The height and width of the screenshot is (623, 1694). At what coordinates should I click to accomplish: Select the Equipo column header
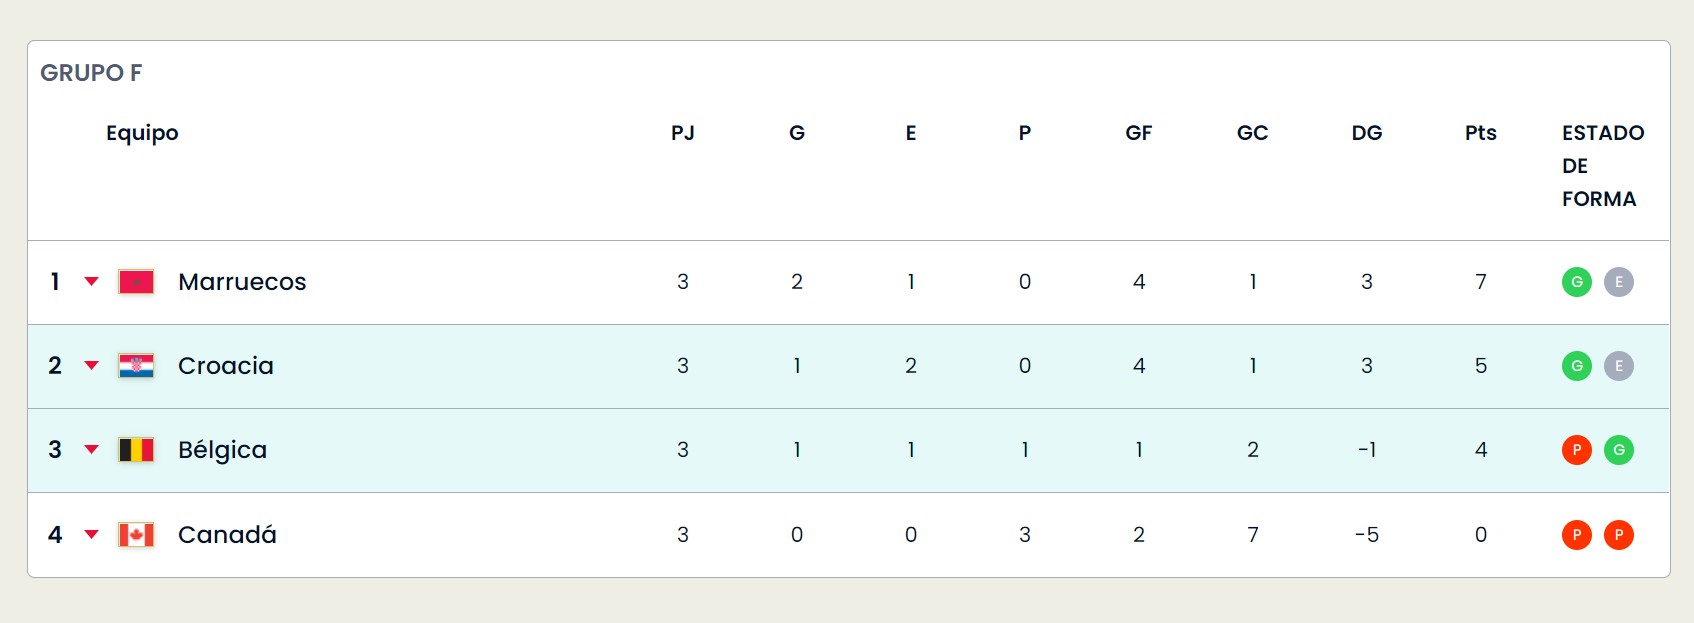142,134
